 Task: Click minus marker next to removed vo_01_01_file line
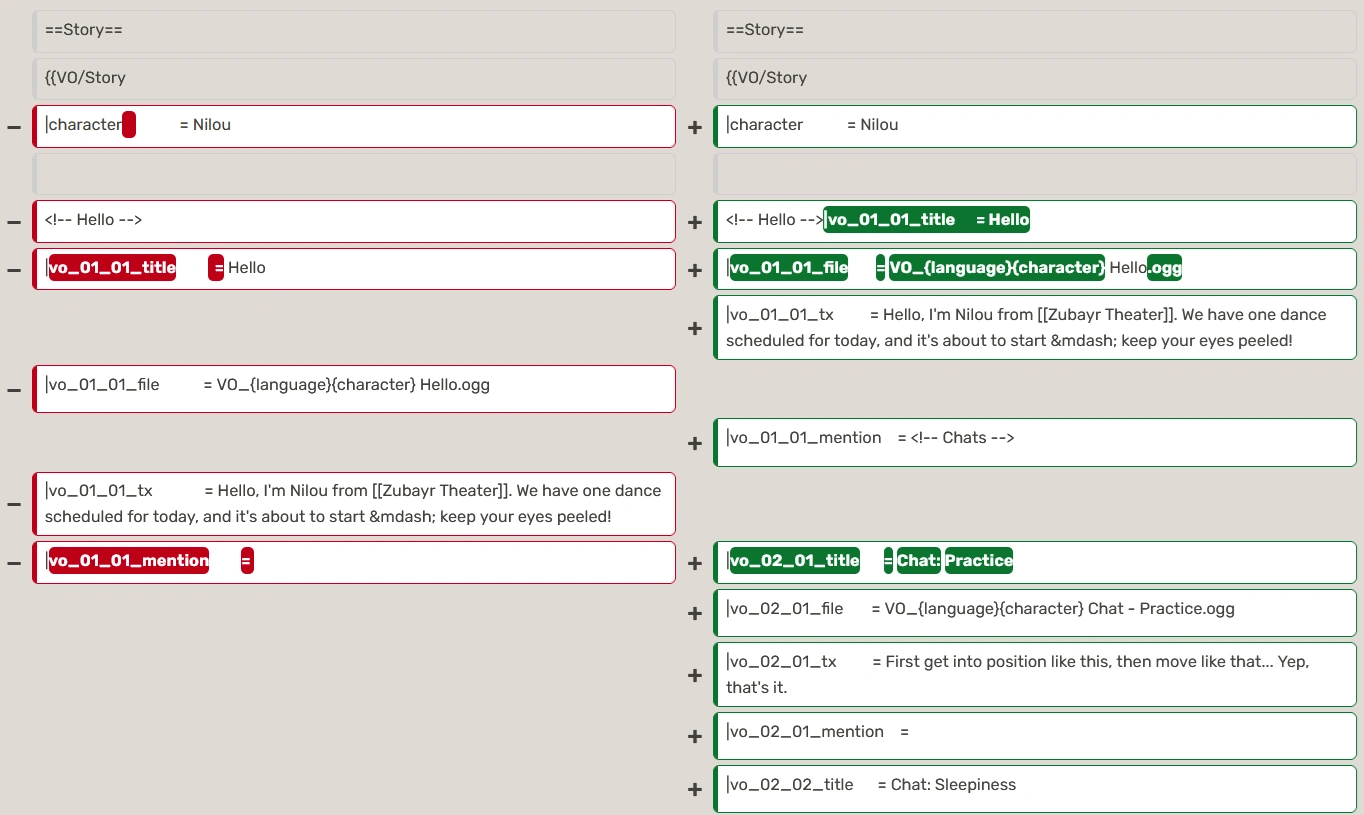point(14,389)
